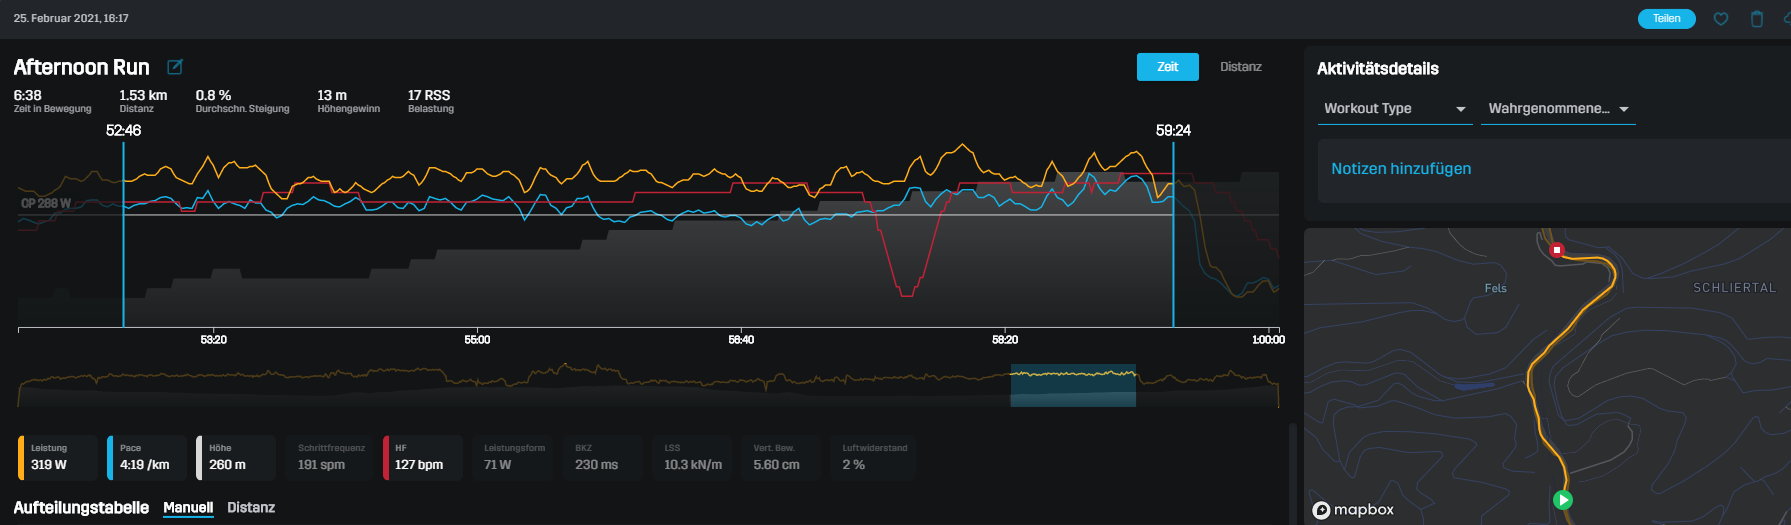
Task: Select the Manuell split table tab
Action: tap(188, 508)
